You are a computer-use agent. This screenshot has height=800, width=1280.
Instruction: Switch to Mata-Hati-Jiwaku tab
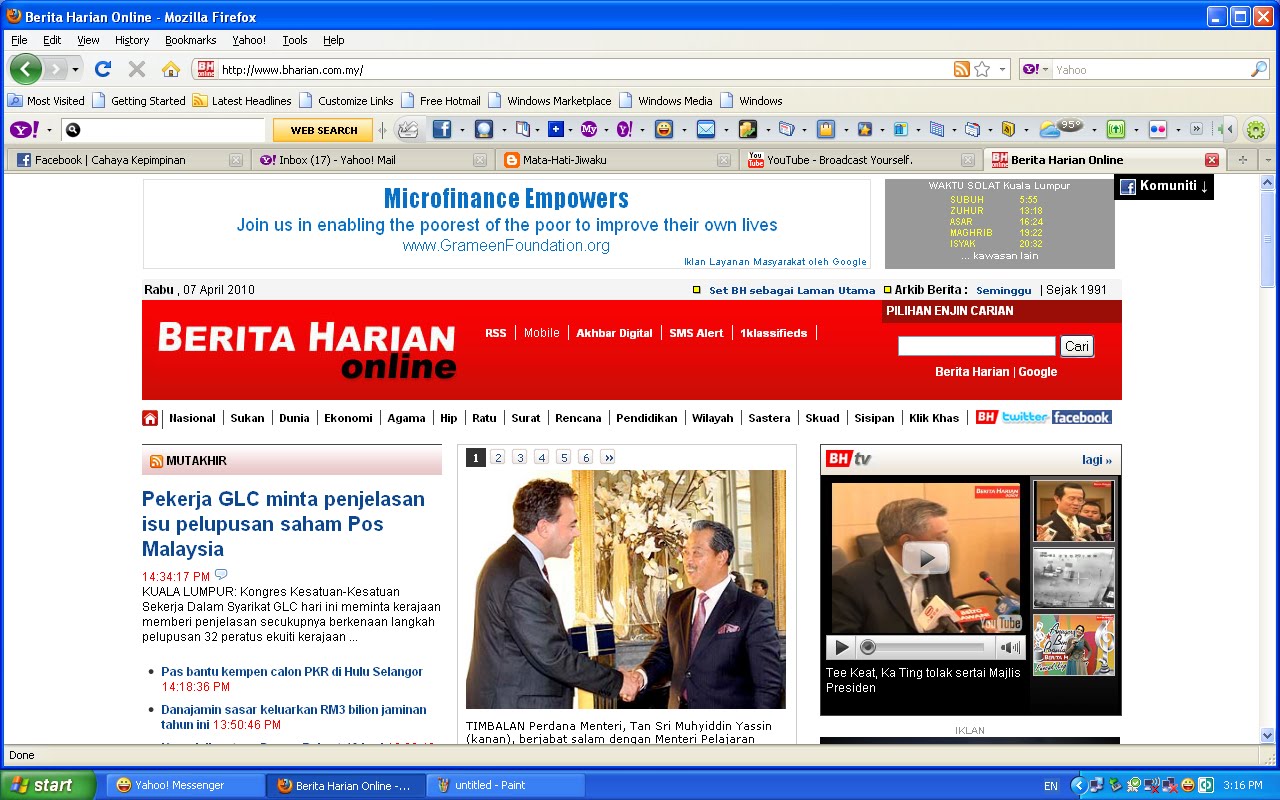pyautogui.click(x=617, y=160)
